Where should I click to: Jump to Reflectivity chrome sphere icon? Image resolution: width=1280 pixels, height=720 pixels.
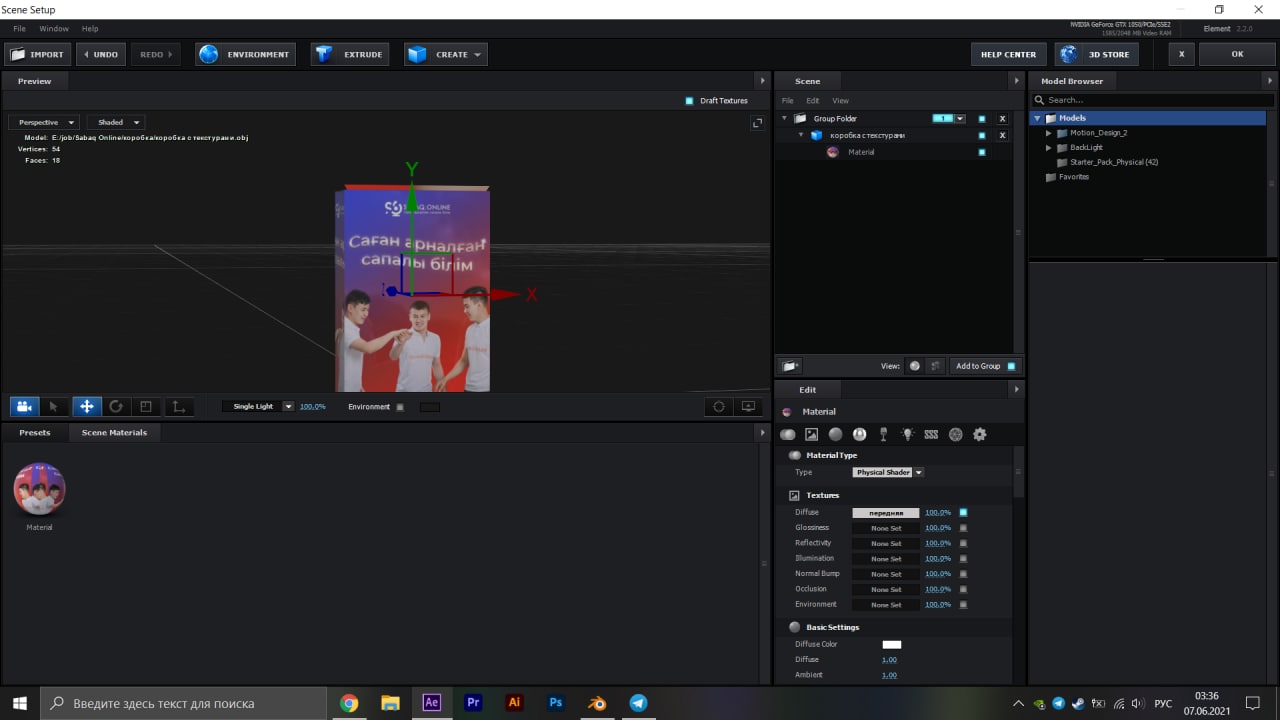(x=859, y=434)
